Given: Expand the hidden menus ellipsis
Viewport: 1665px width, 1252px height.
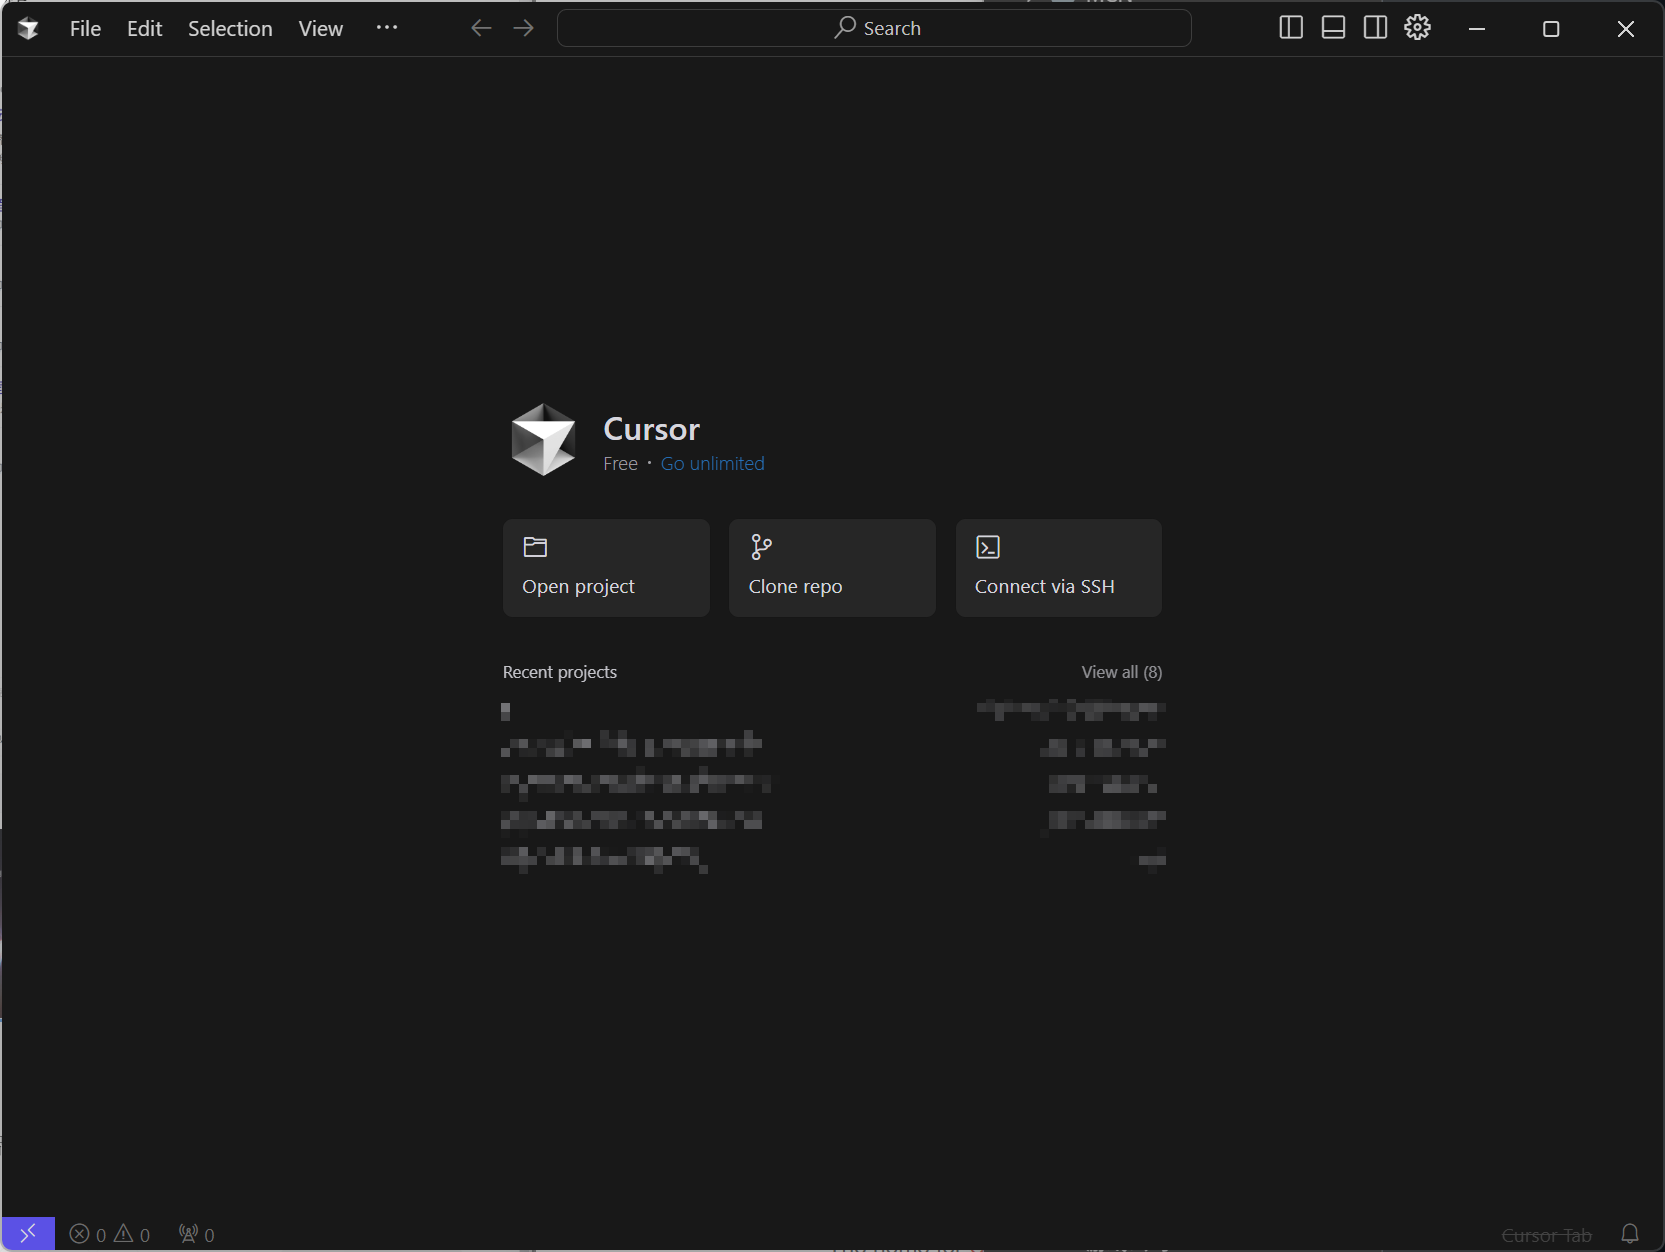Looking at the screenshot, I should coord(387,28).
